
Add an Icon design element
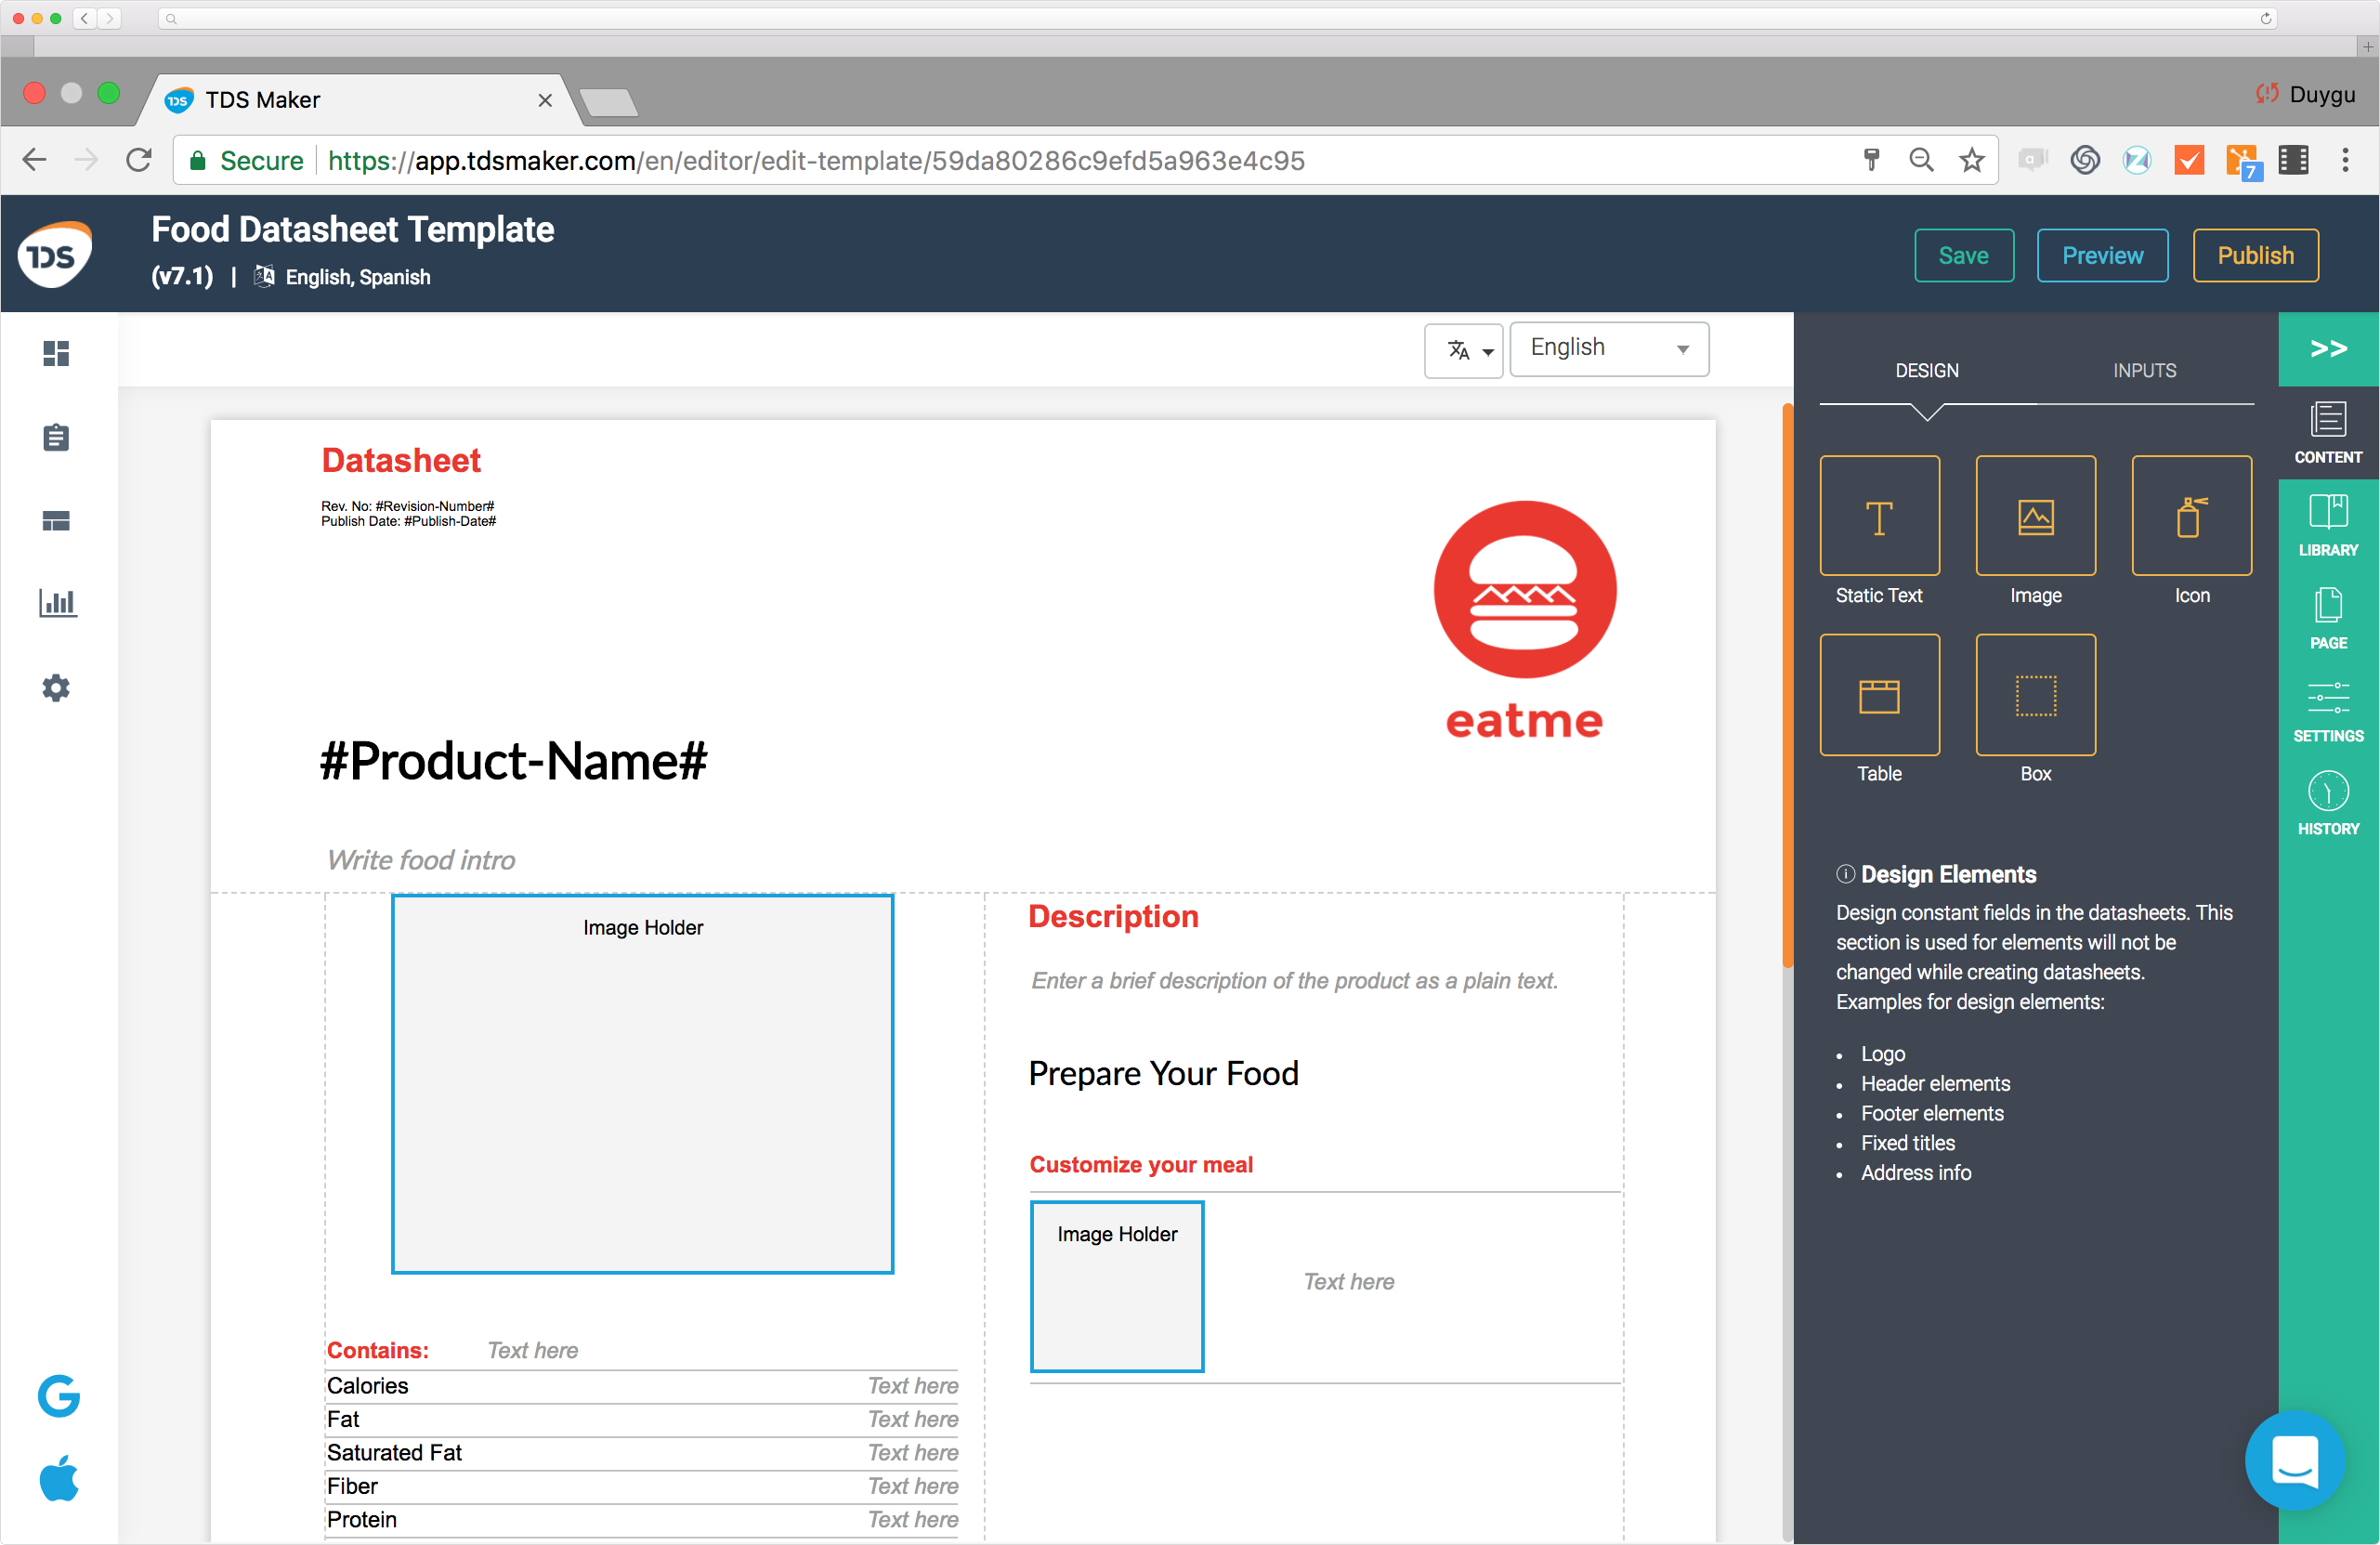[2191, 516]
